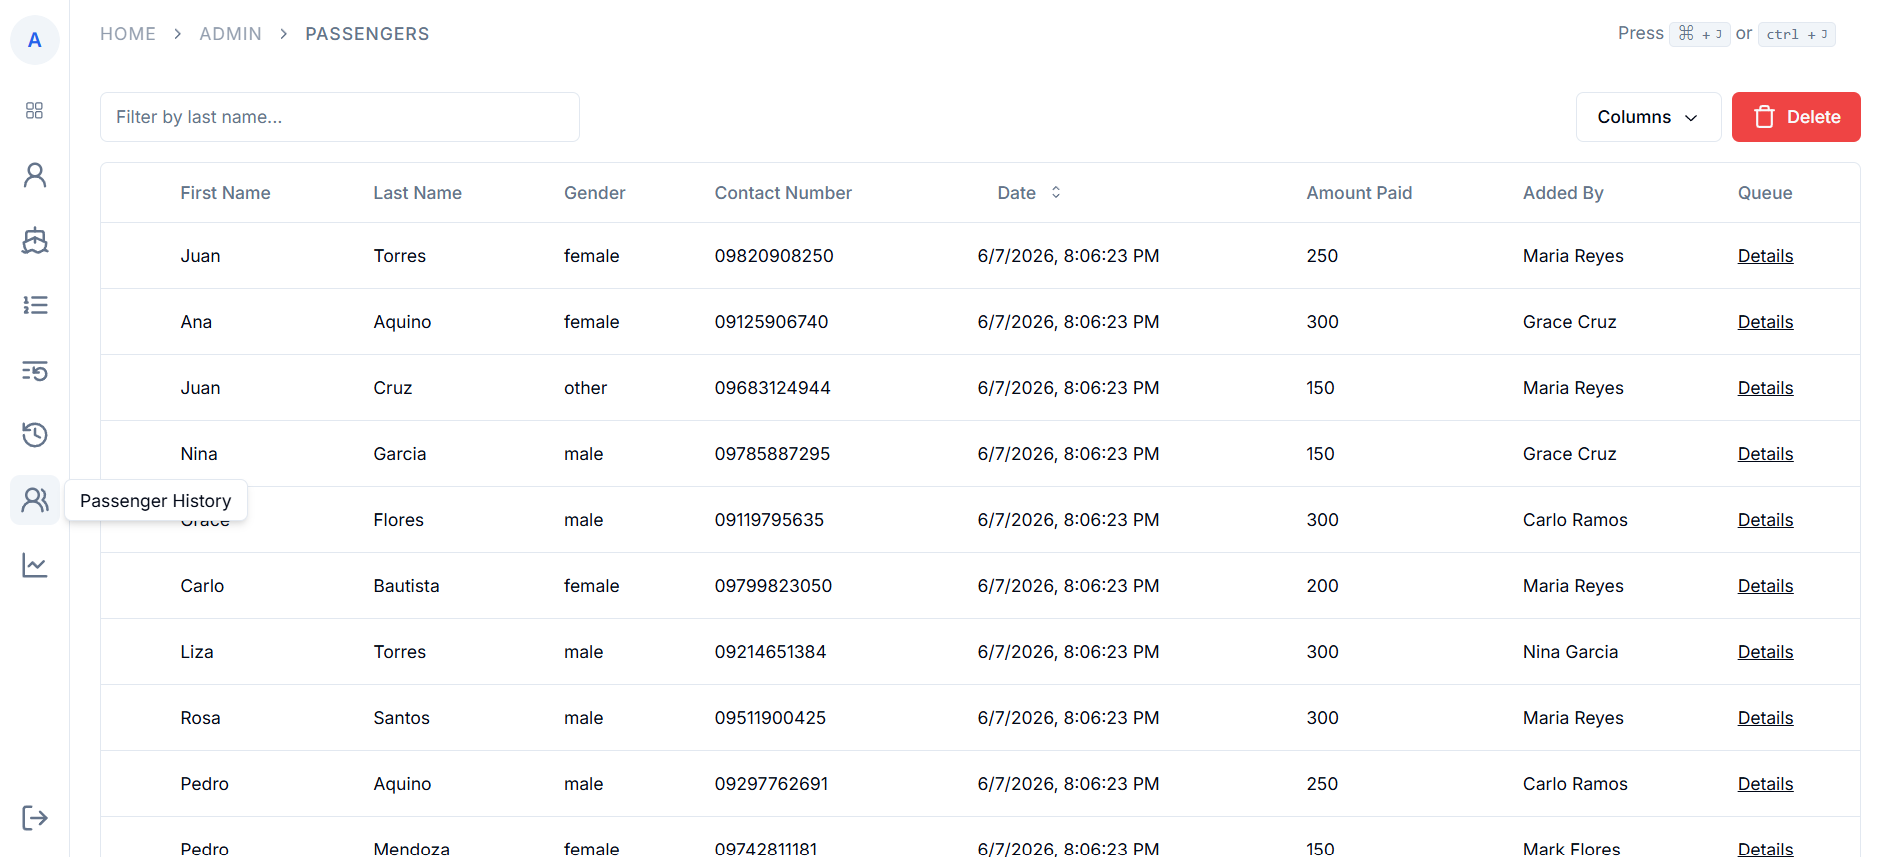Open Passenger History sidebar icon
This screenshot has height=857, width=1895.
click(x=35, y=500)
